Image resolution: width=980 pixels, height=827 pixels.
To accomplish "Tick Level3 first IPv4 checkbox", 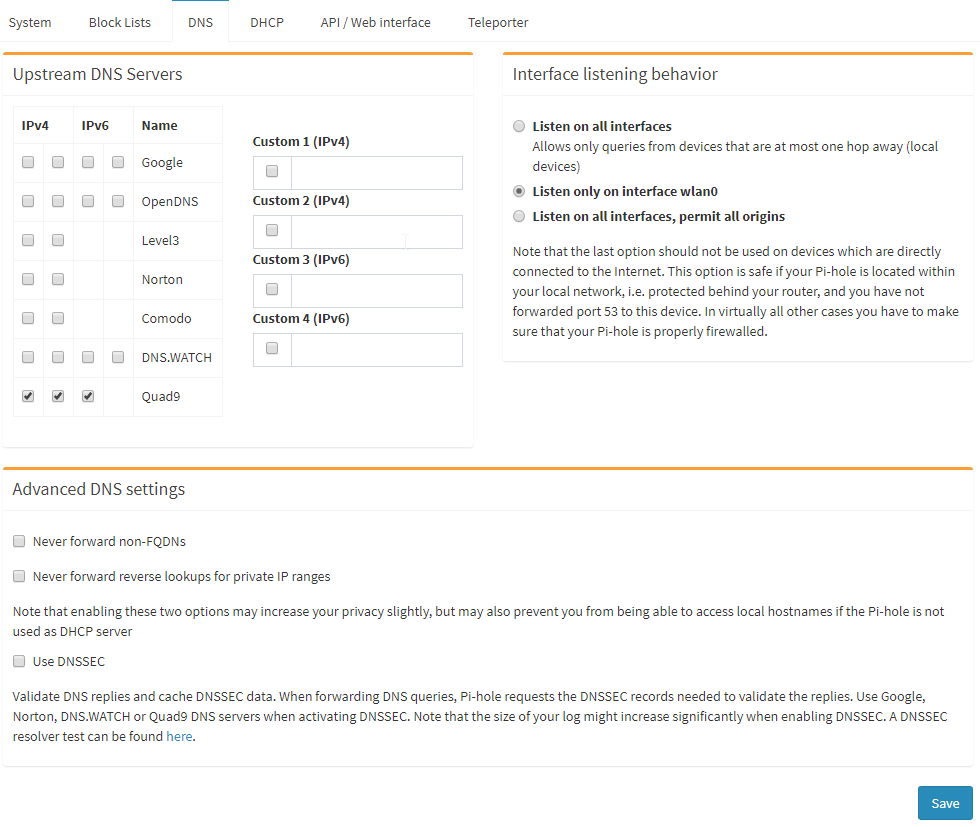I will [28, 240].
